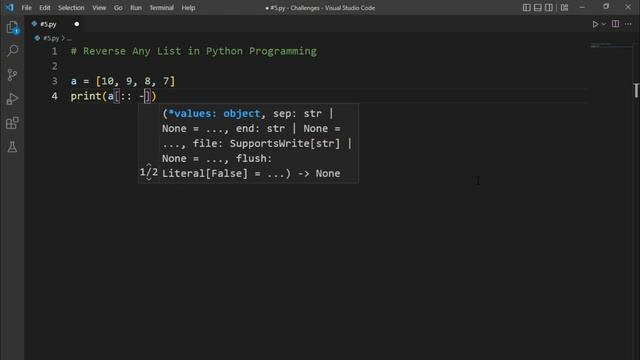Show previous signature with up arrow
Image resolution: width=640 pixels, height=360 pixels.
(x=149, y=165)
